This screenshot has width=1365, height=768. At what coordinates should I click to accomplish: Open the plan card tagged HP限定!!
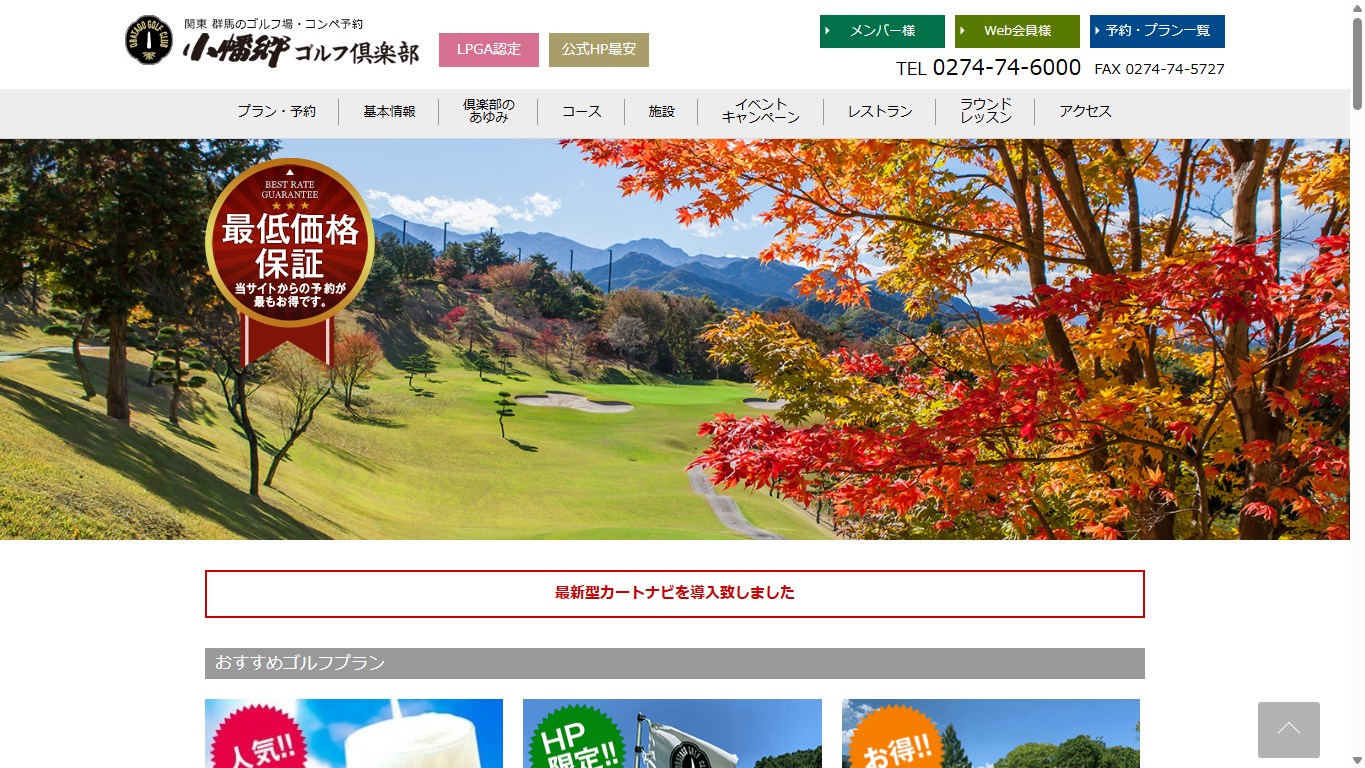point(672,733)
